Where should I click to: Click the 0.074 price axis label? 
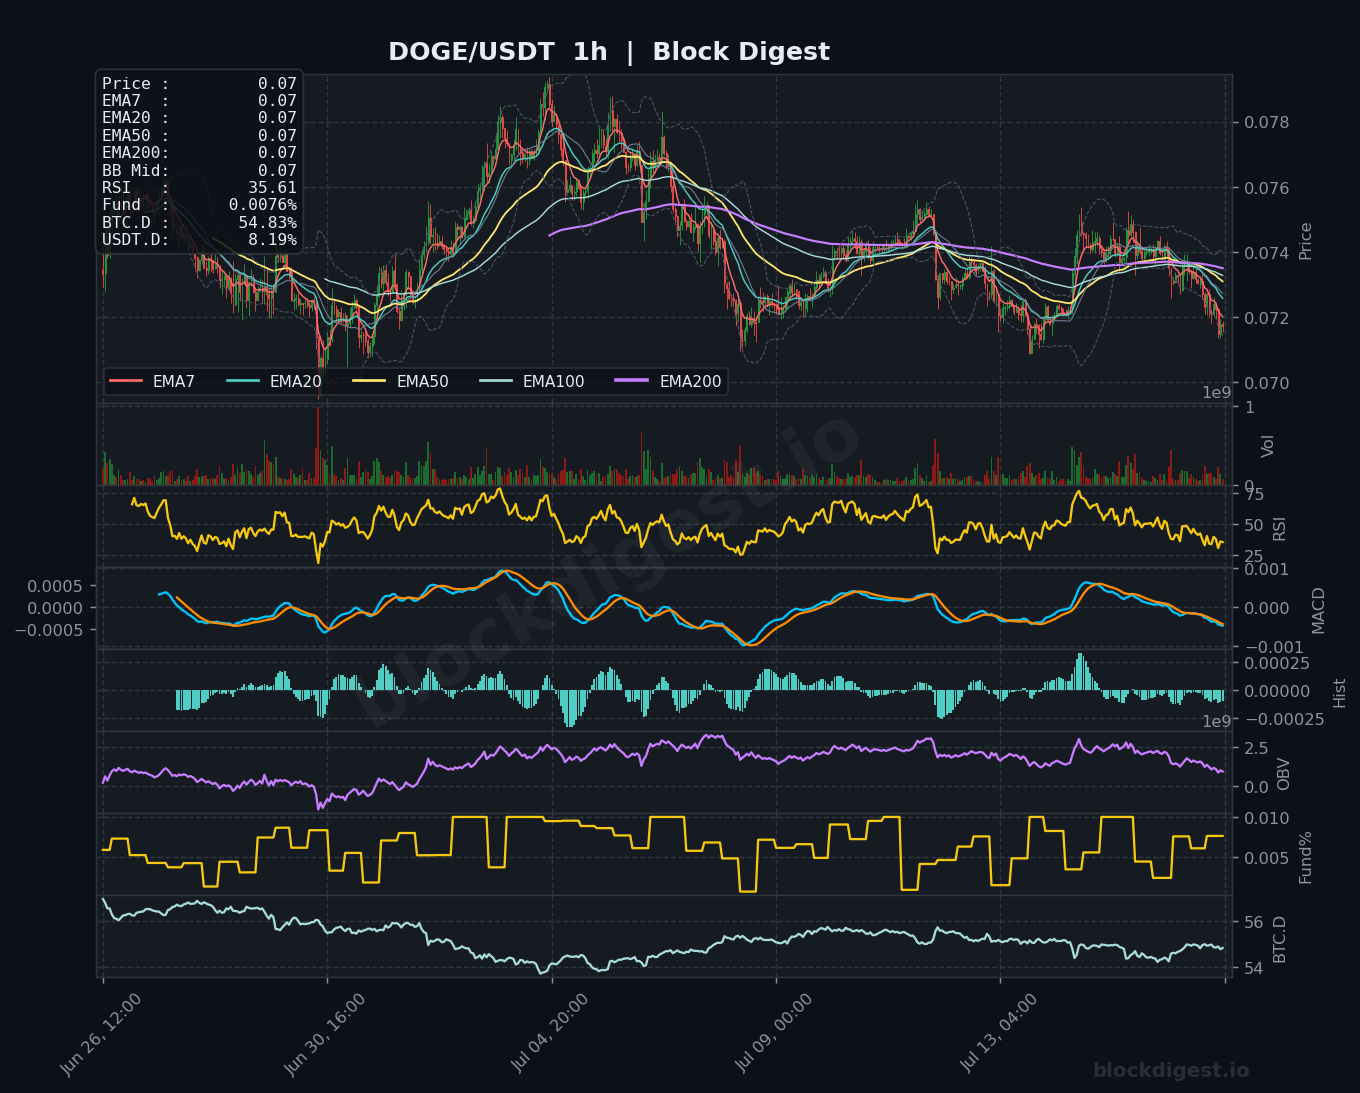[x=1266, y=253]
